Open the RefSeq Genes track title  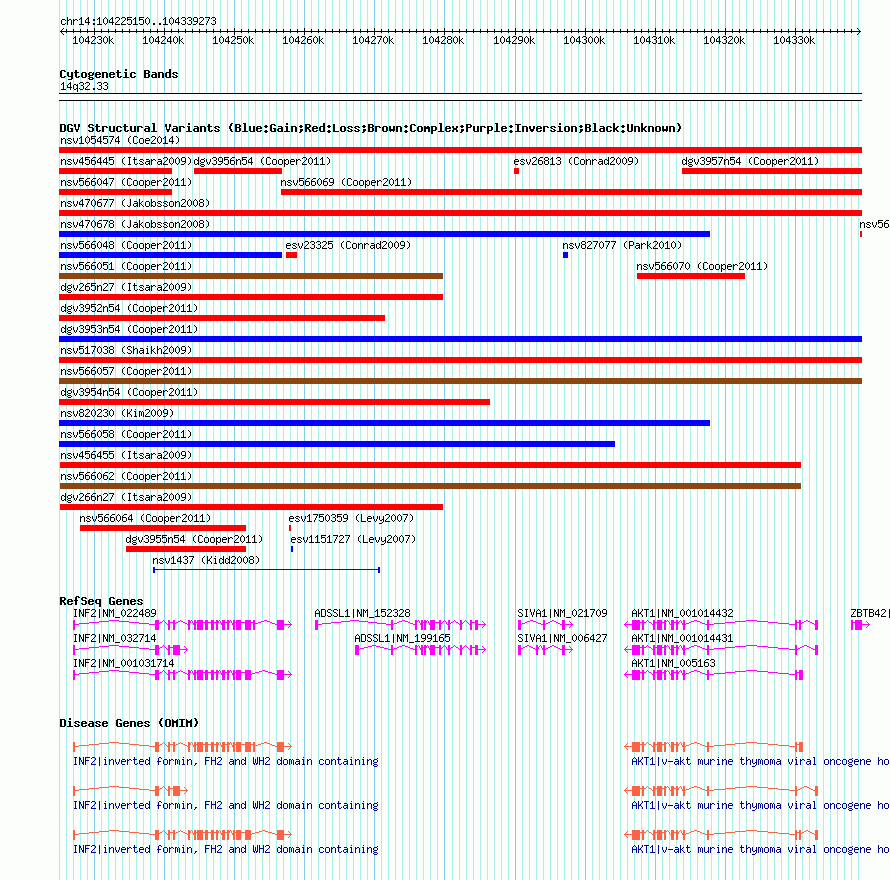click(x=101, y=601)
